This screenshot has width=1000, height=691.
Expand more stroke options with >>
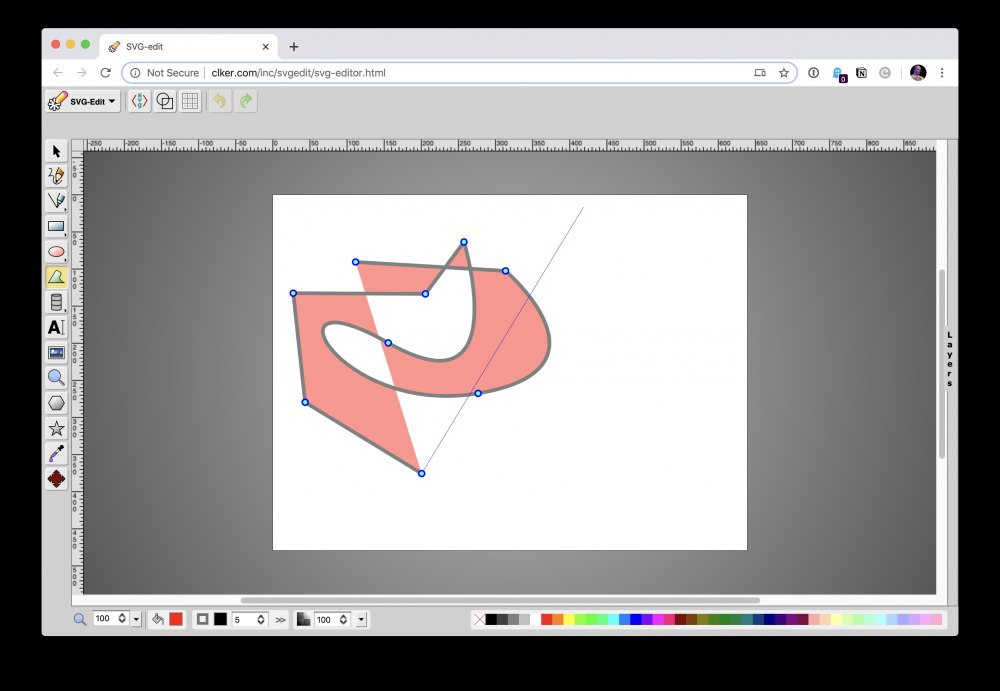click(281, 620)
